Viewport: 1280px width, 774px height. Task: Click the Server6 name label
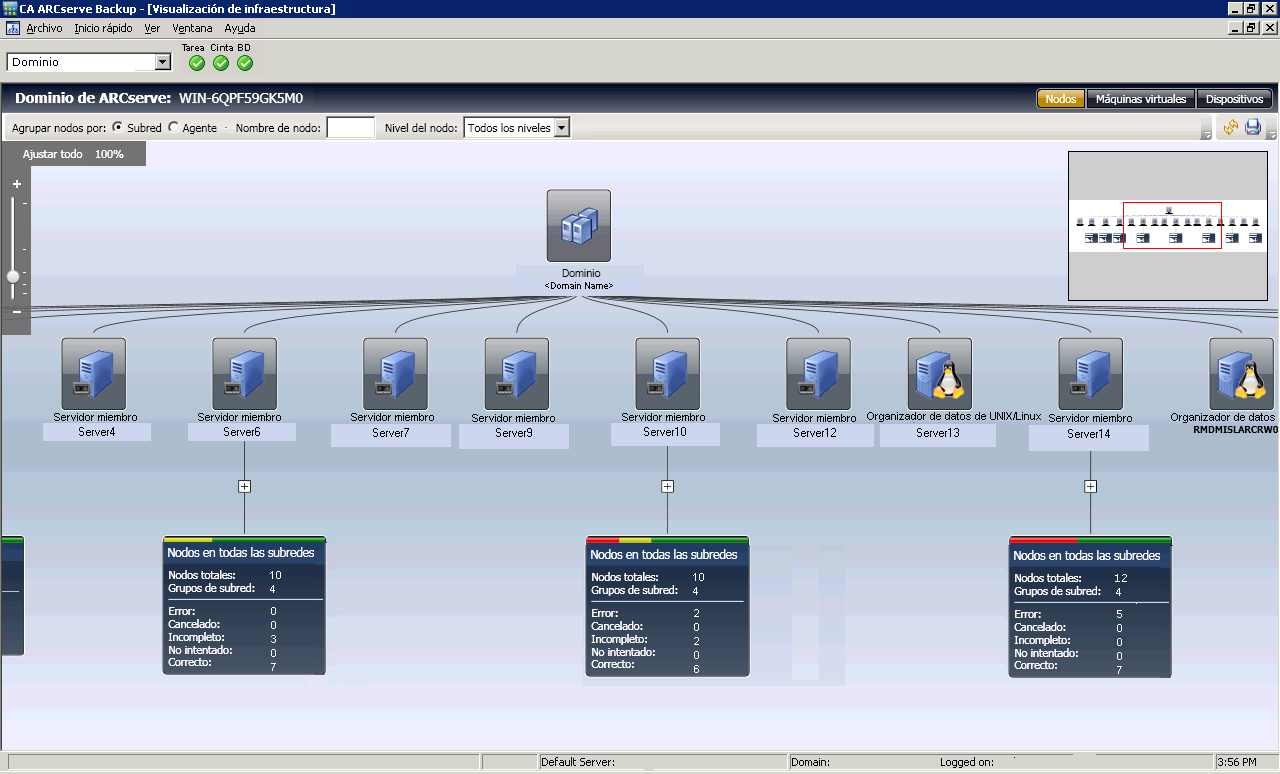242,432
